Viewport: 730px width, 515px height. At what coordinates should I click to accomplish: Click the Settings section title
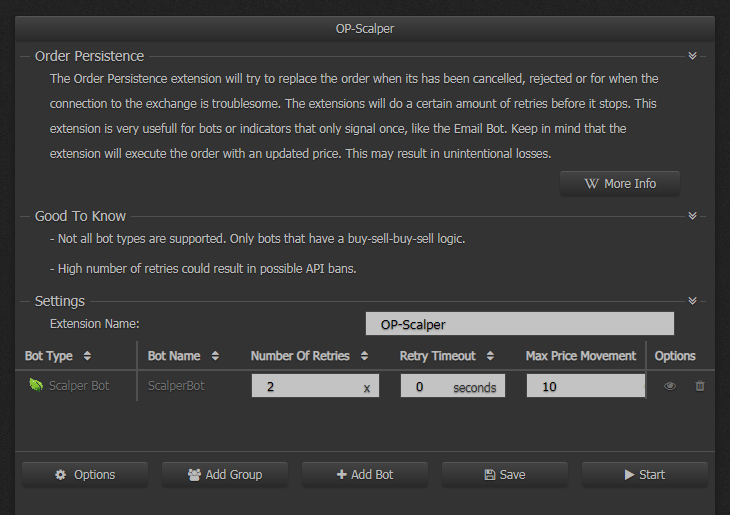pos(60,301)
